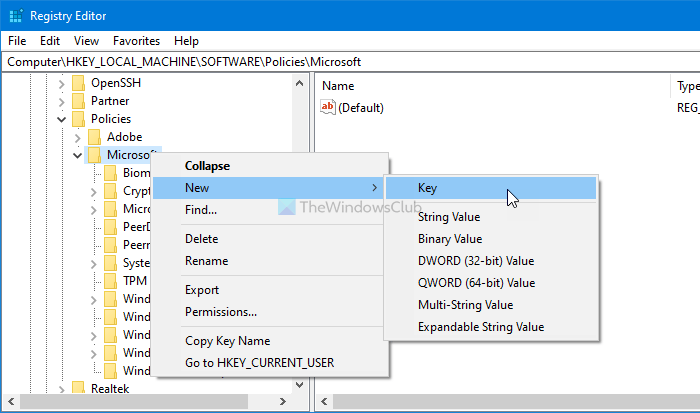This screenshot has width=700, height=413.
Task: Select Copy Key Name entry
Action: 227,341
